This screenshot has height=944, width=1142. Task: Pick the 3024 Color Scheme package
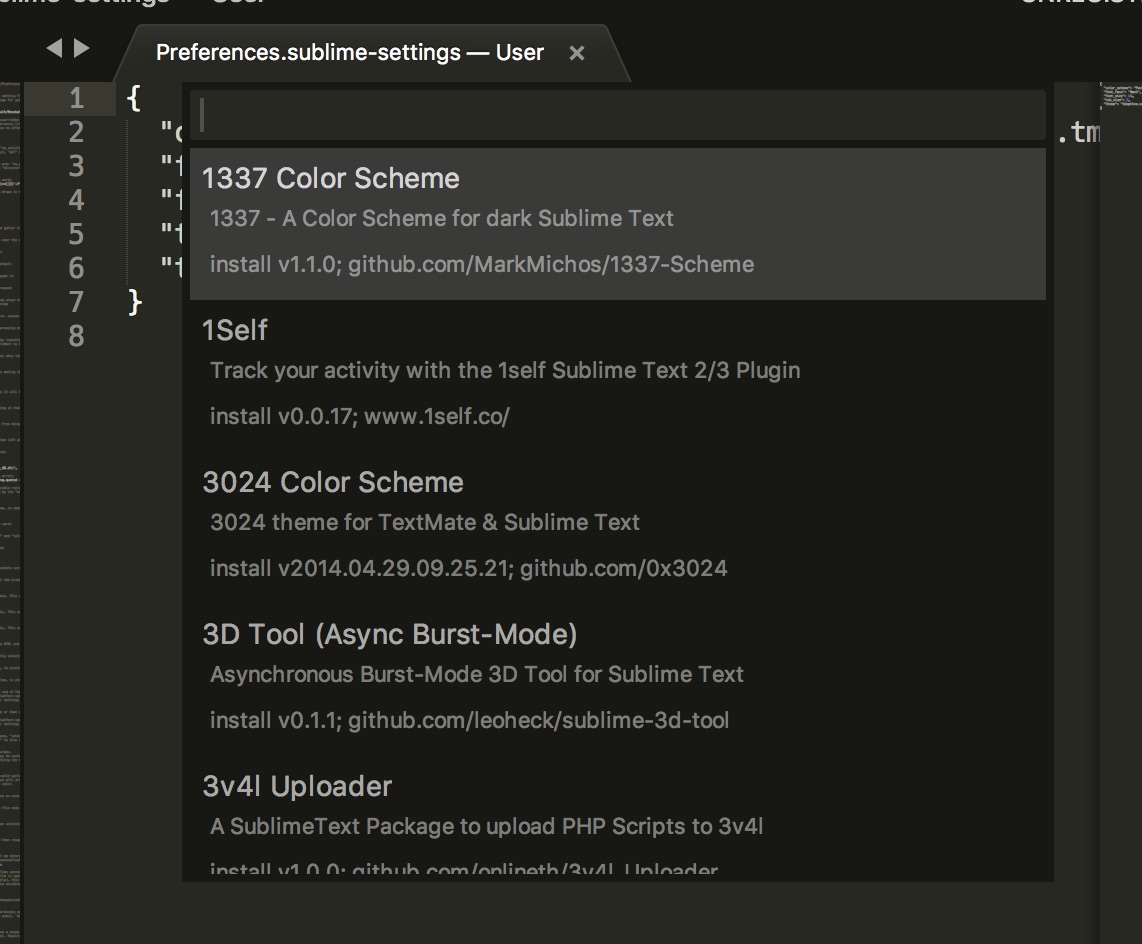(x=333, y=482)
